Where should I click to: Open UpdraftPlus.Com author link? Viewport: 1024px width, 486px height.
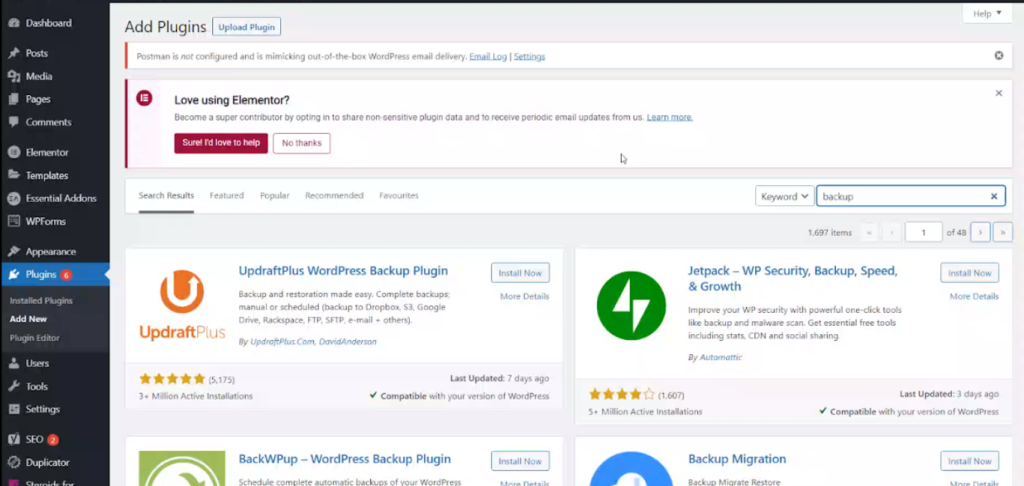click(x=282, y=341)
